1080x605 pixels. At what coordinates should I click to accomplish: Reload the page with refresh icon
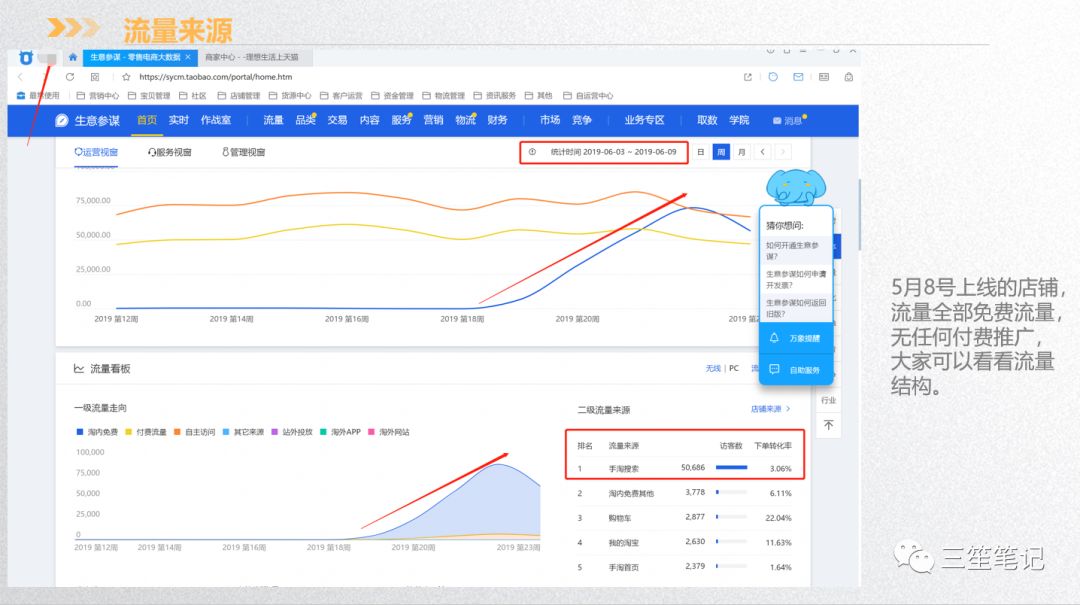[x=70, y=76]
